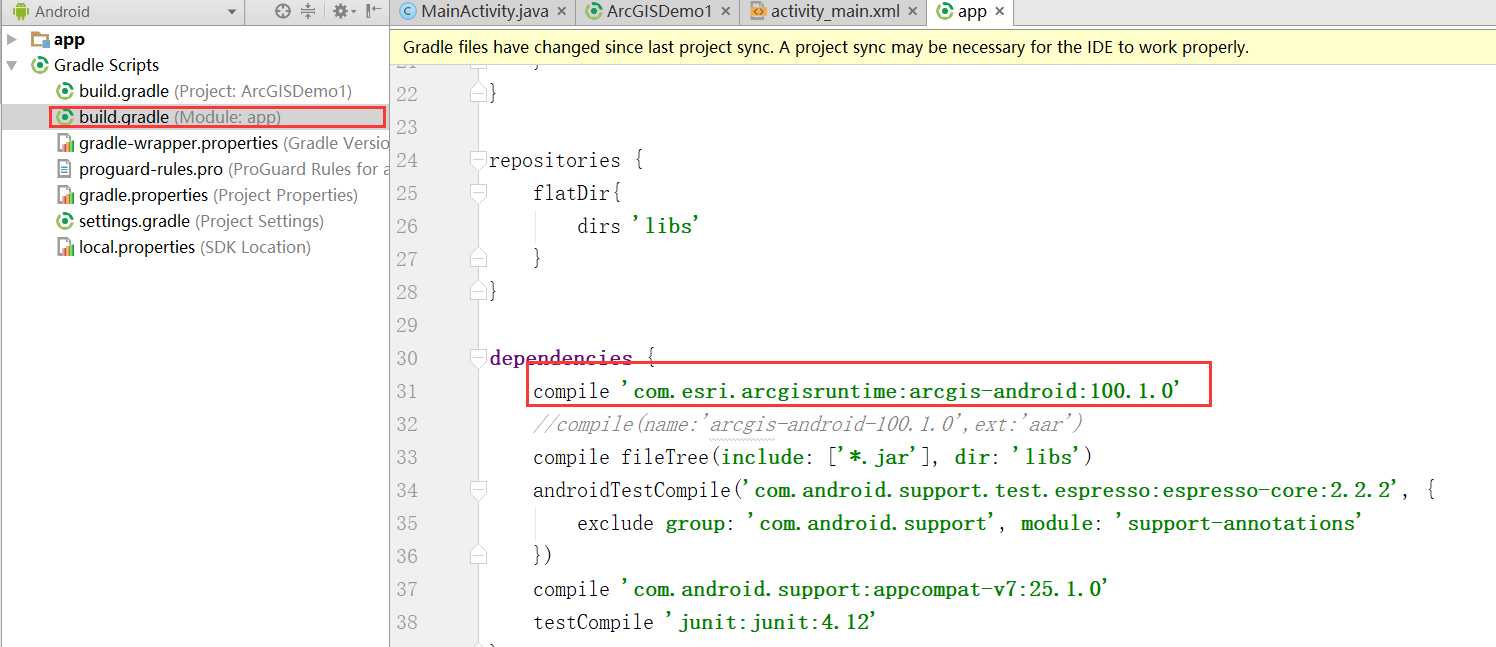Collapse the flatDir block fold marker
The image size is (1496, 647).
pyautogui.click(x=478, y=193)
